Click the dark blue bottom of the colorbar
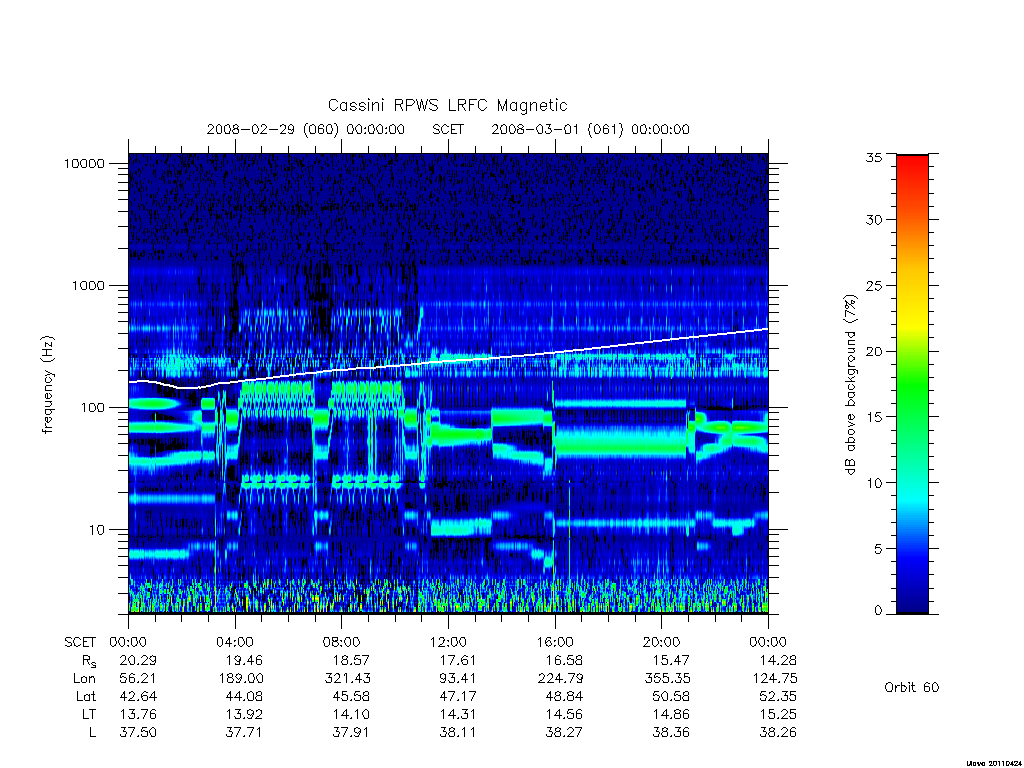The height and width of the screenshot is (768, 1024). coord(912,601)
